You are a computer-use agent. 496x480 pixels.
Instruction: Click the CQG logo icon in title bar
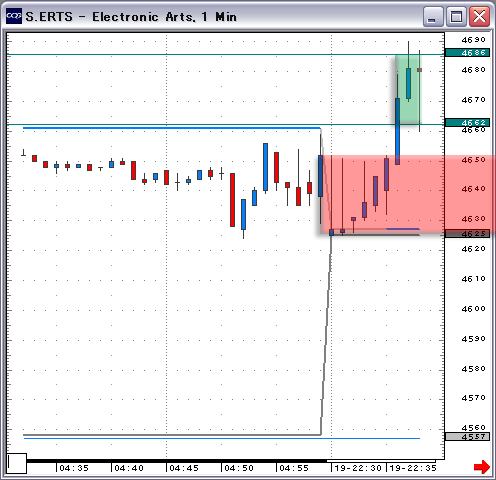click(x=14, y=16)
